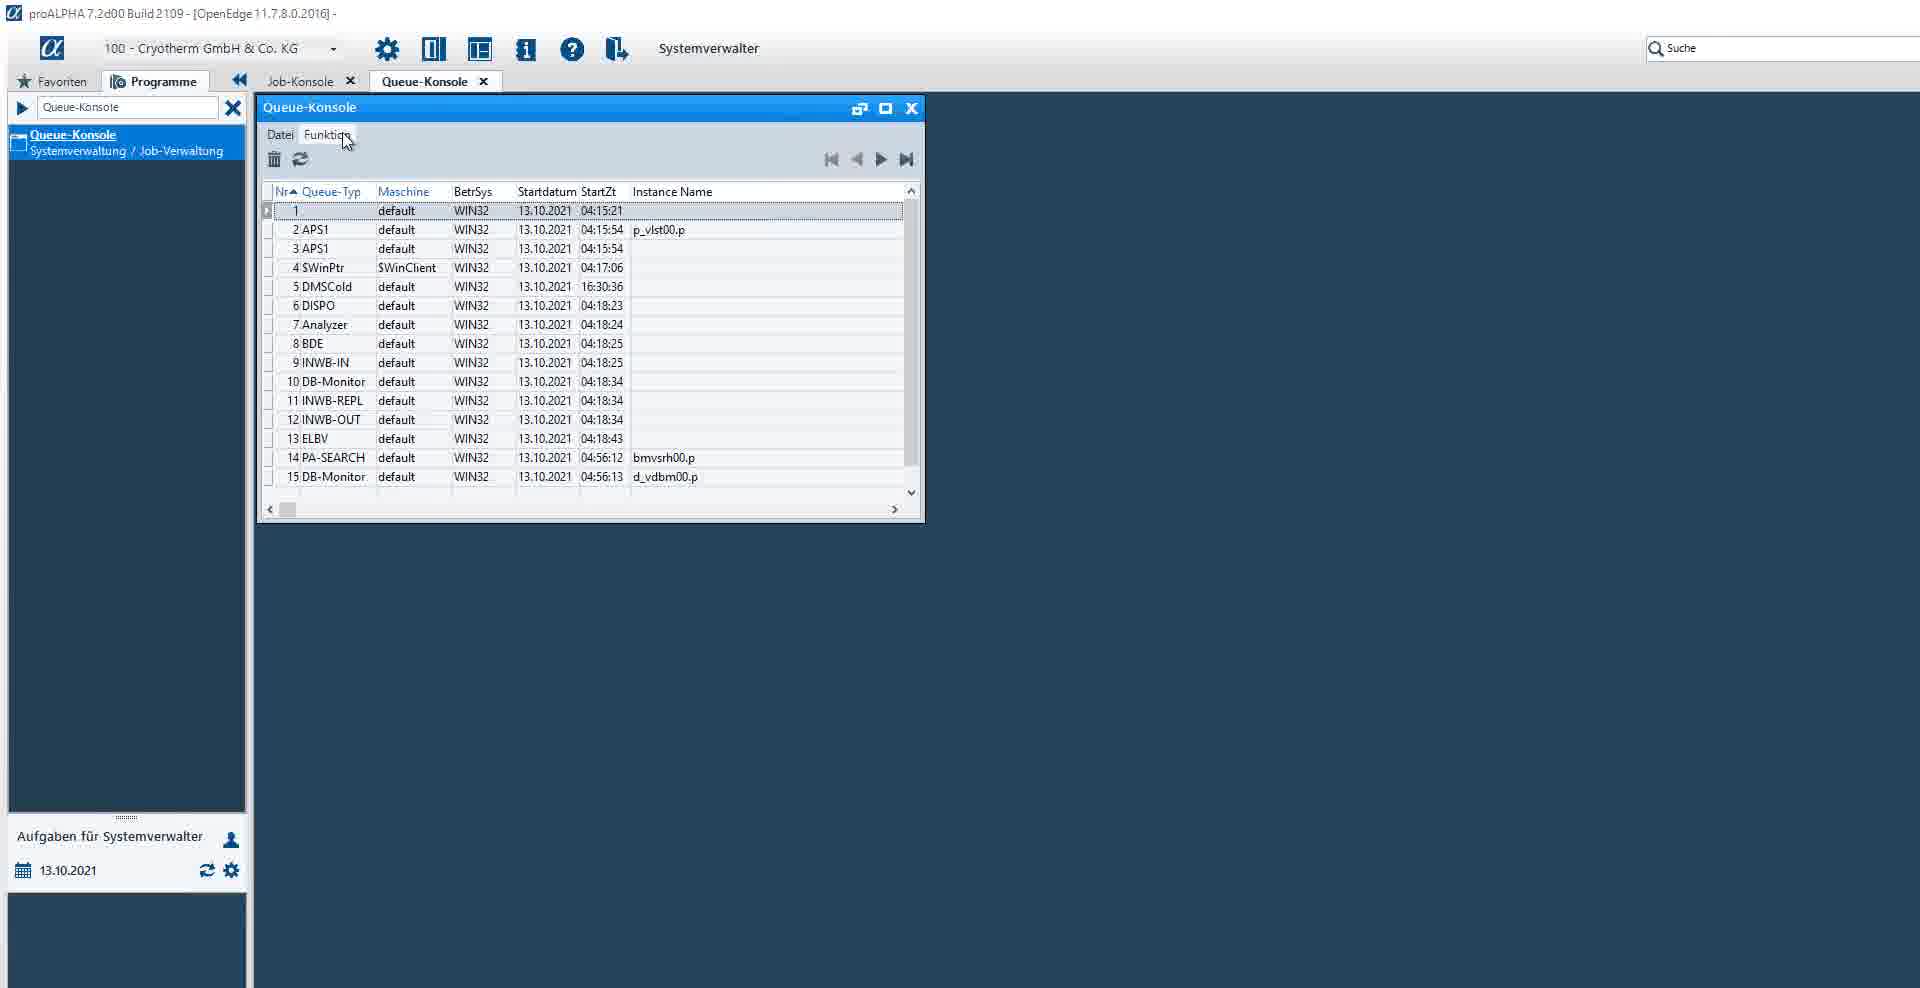1920x988 pixels.
Task: Select the Analyzer queue row
Action: 583,325
